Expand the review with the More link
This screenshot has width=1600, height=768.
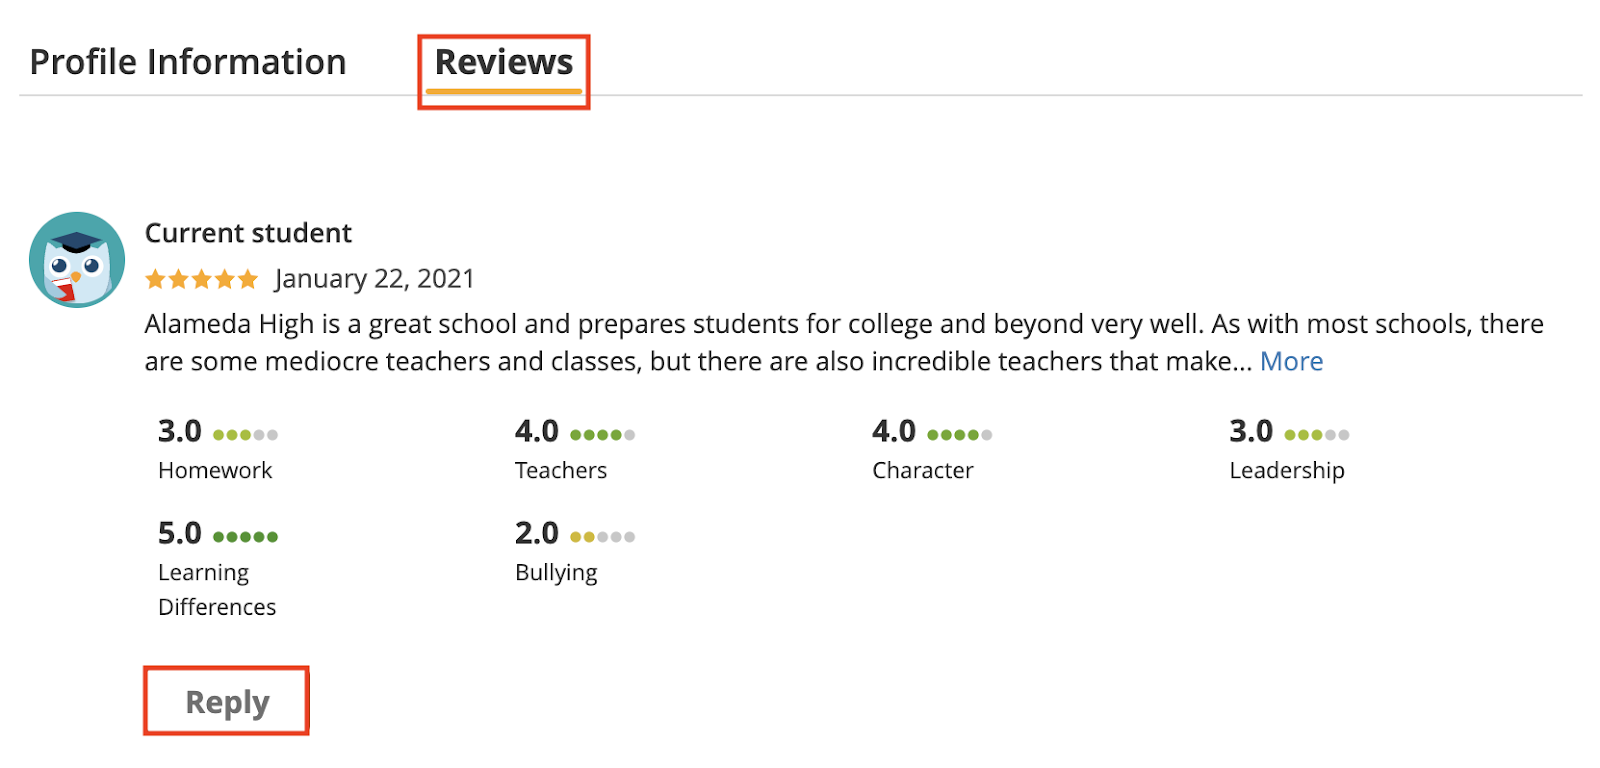pyautogui.click(x=1291, y=361)
